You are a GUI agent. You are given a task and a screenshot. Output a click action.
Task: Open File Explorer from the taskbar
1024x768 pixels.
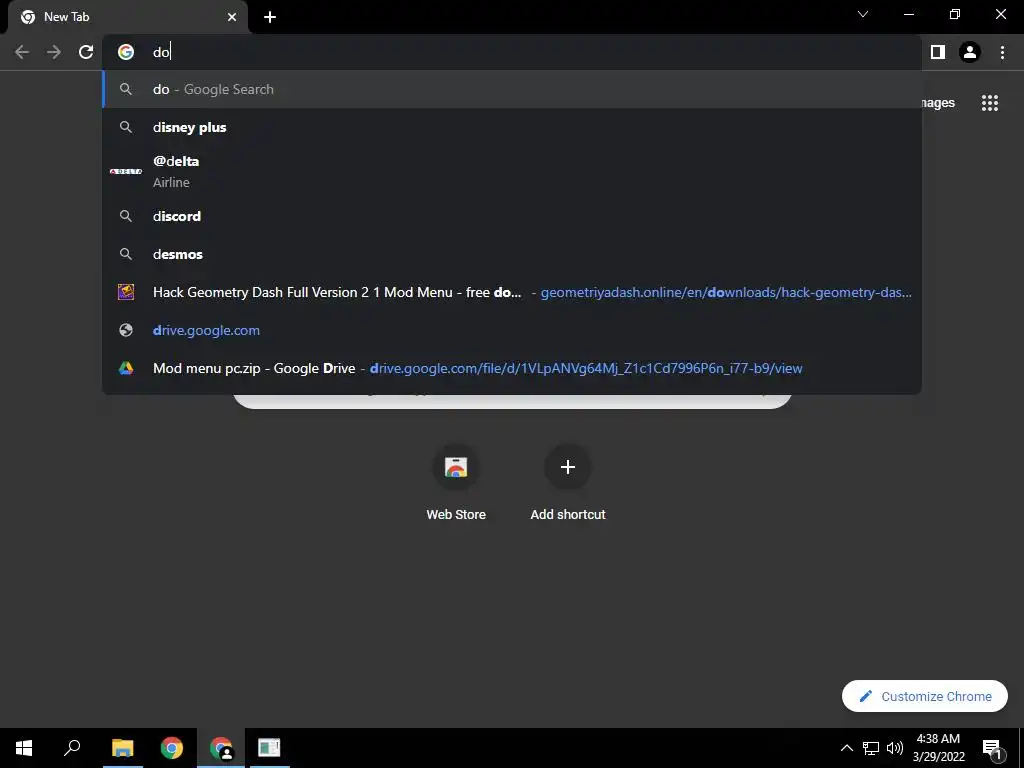point(122,748)
